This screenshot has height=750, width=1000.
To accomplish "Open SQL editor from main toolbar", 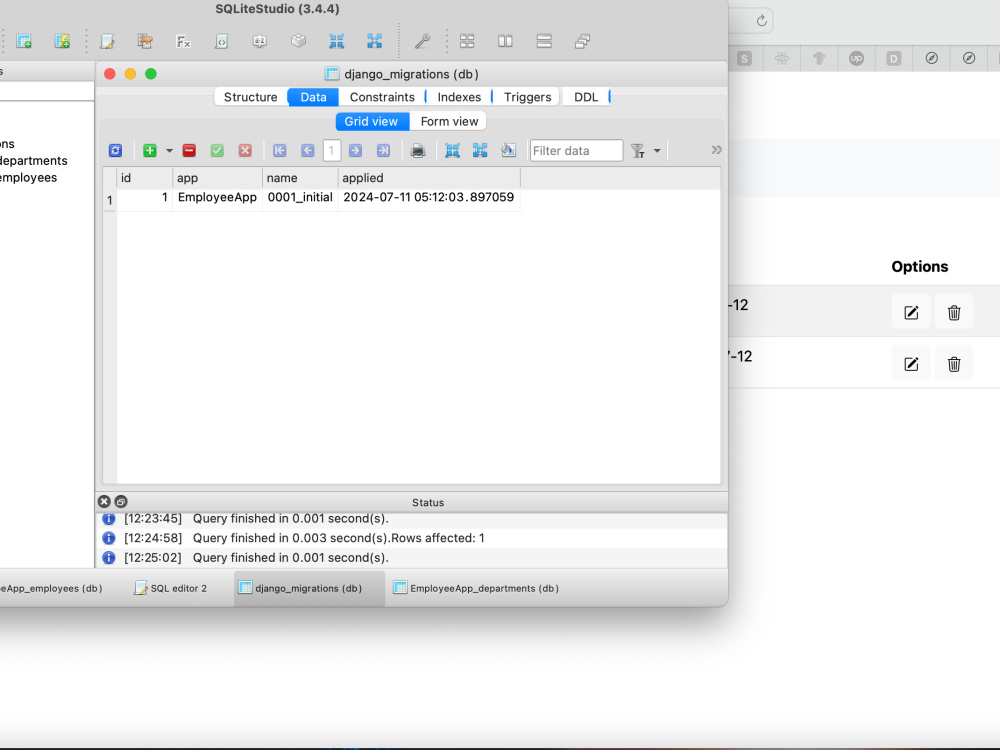I will (108, 41).
